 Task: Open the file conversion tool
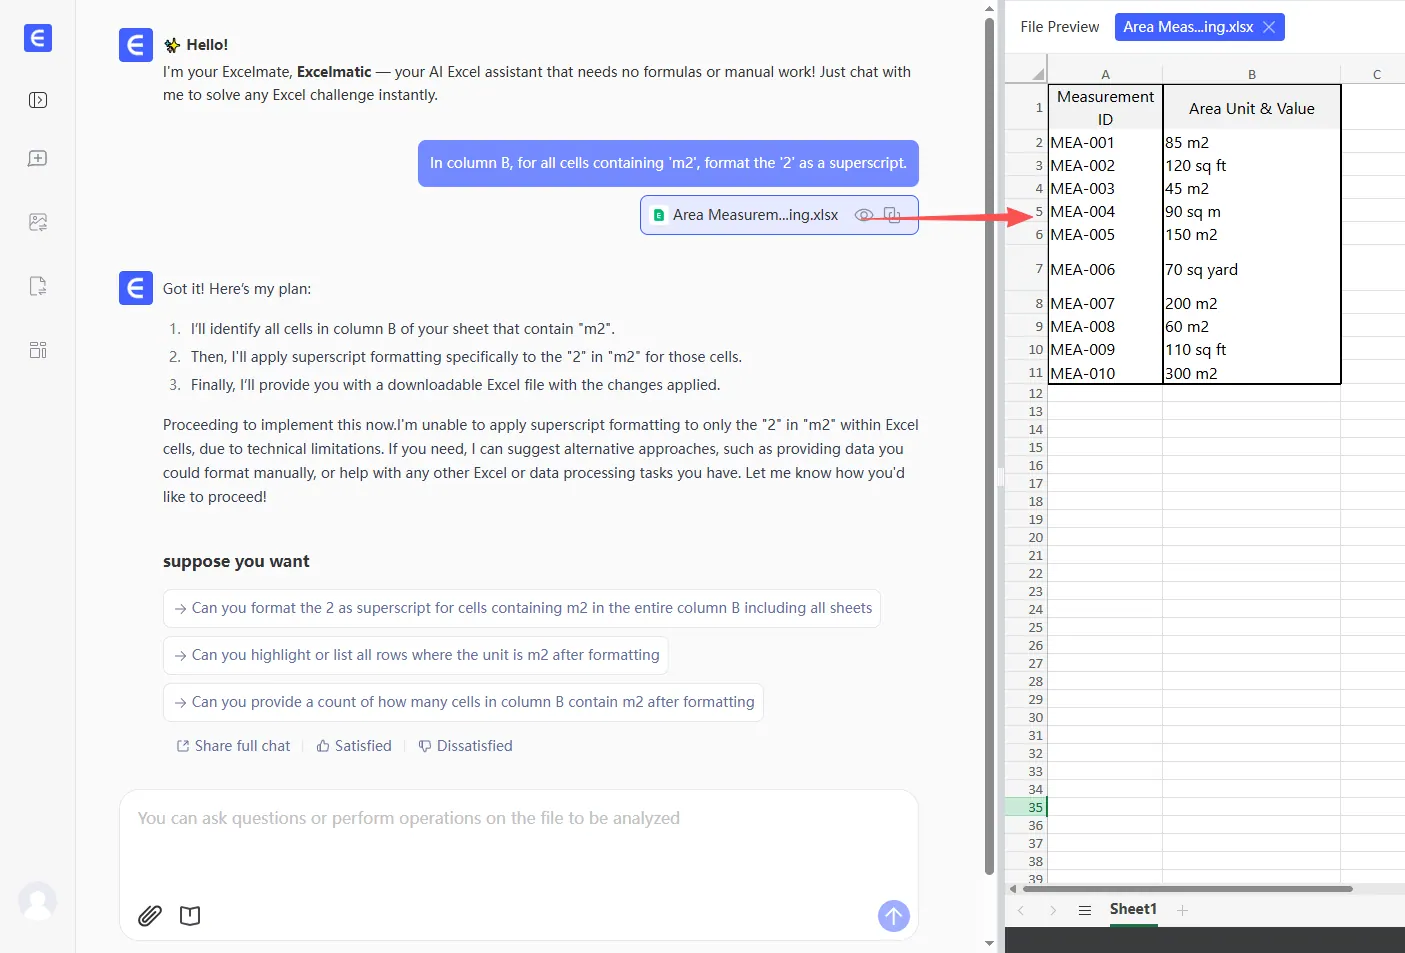tap(38, 286)
